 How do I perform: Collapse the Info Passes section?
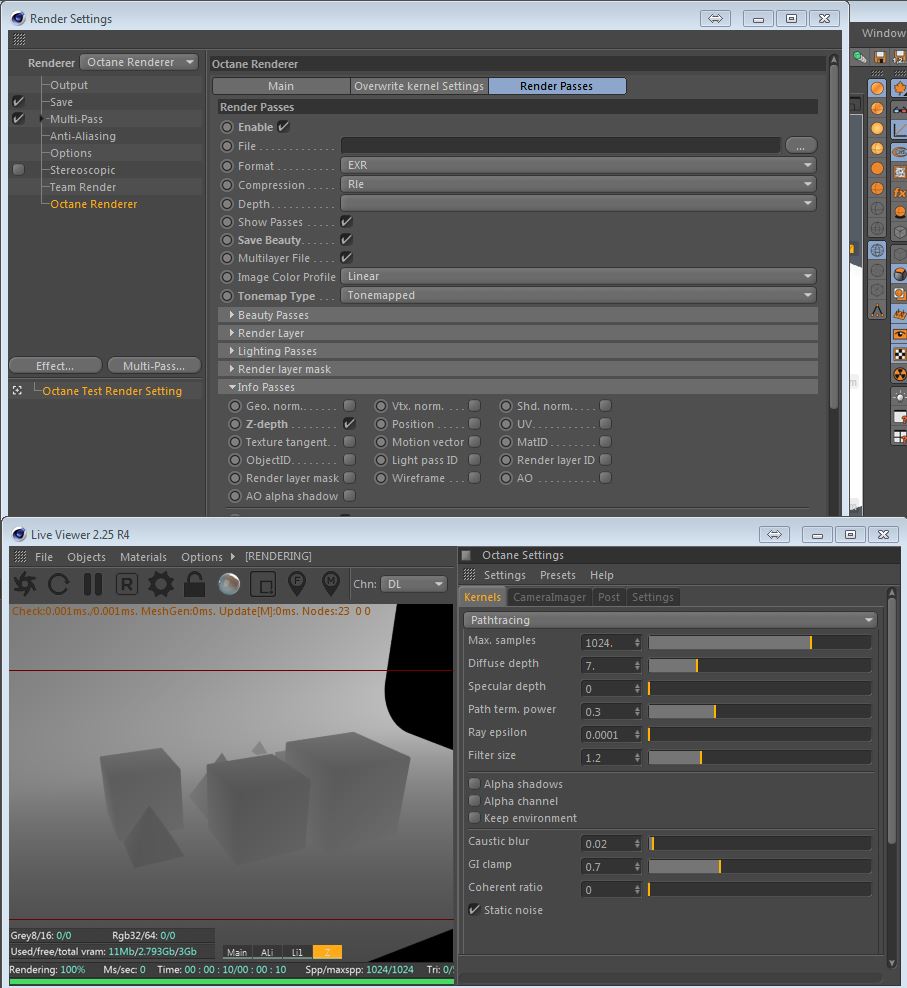pyautogui.click(x=517, y=387)
